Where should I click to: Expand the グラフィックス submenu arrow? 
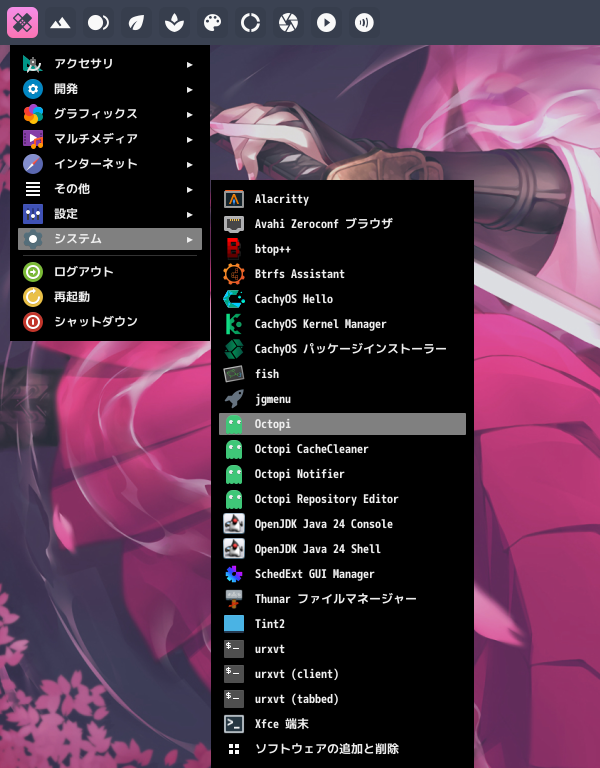click(x=190, y=114)
